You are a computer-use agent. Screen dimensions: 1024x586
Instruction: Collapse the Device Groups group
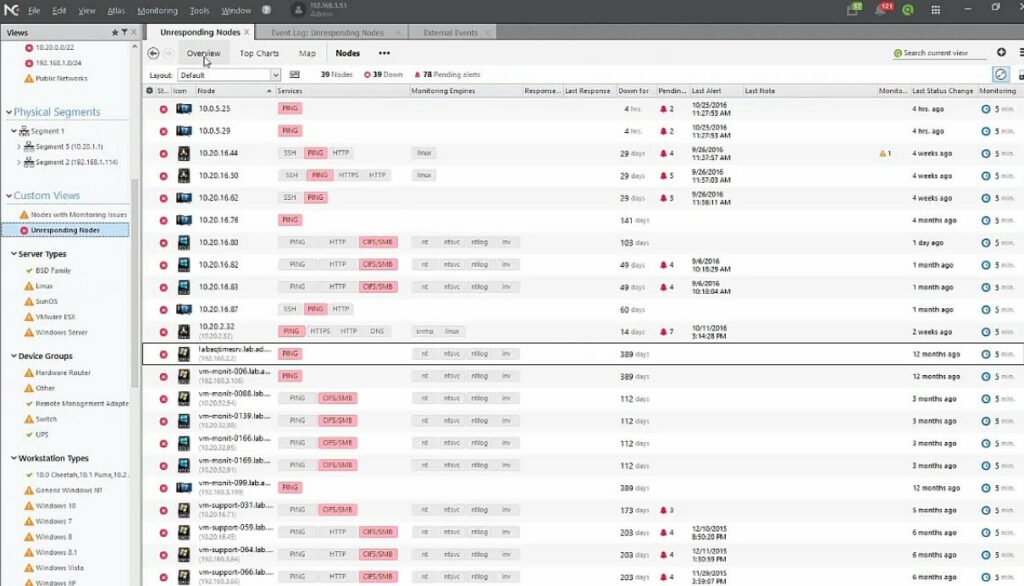(14, 356)
